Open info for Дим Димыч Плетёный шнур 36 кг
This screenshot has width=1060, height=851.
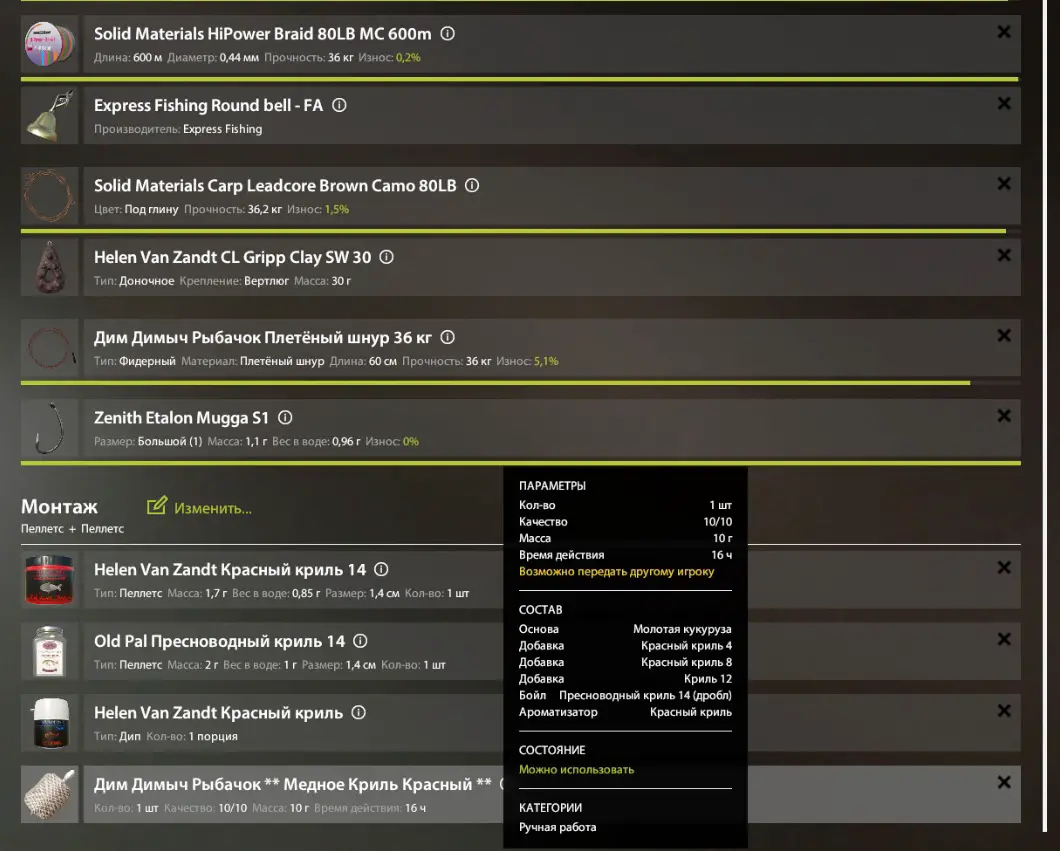[x=448, y=337]
